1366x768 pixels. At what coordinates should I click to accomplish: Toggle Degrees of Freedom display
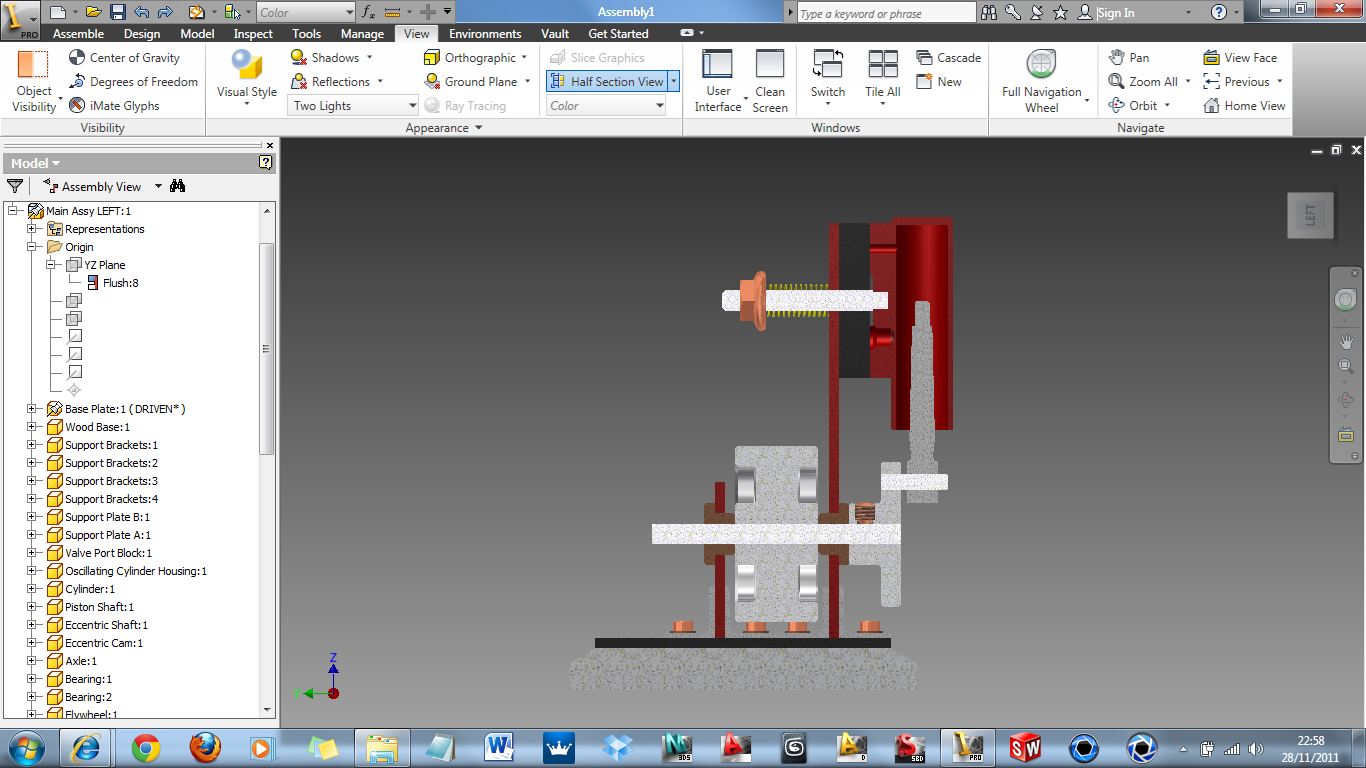tap(133, 81)
